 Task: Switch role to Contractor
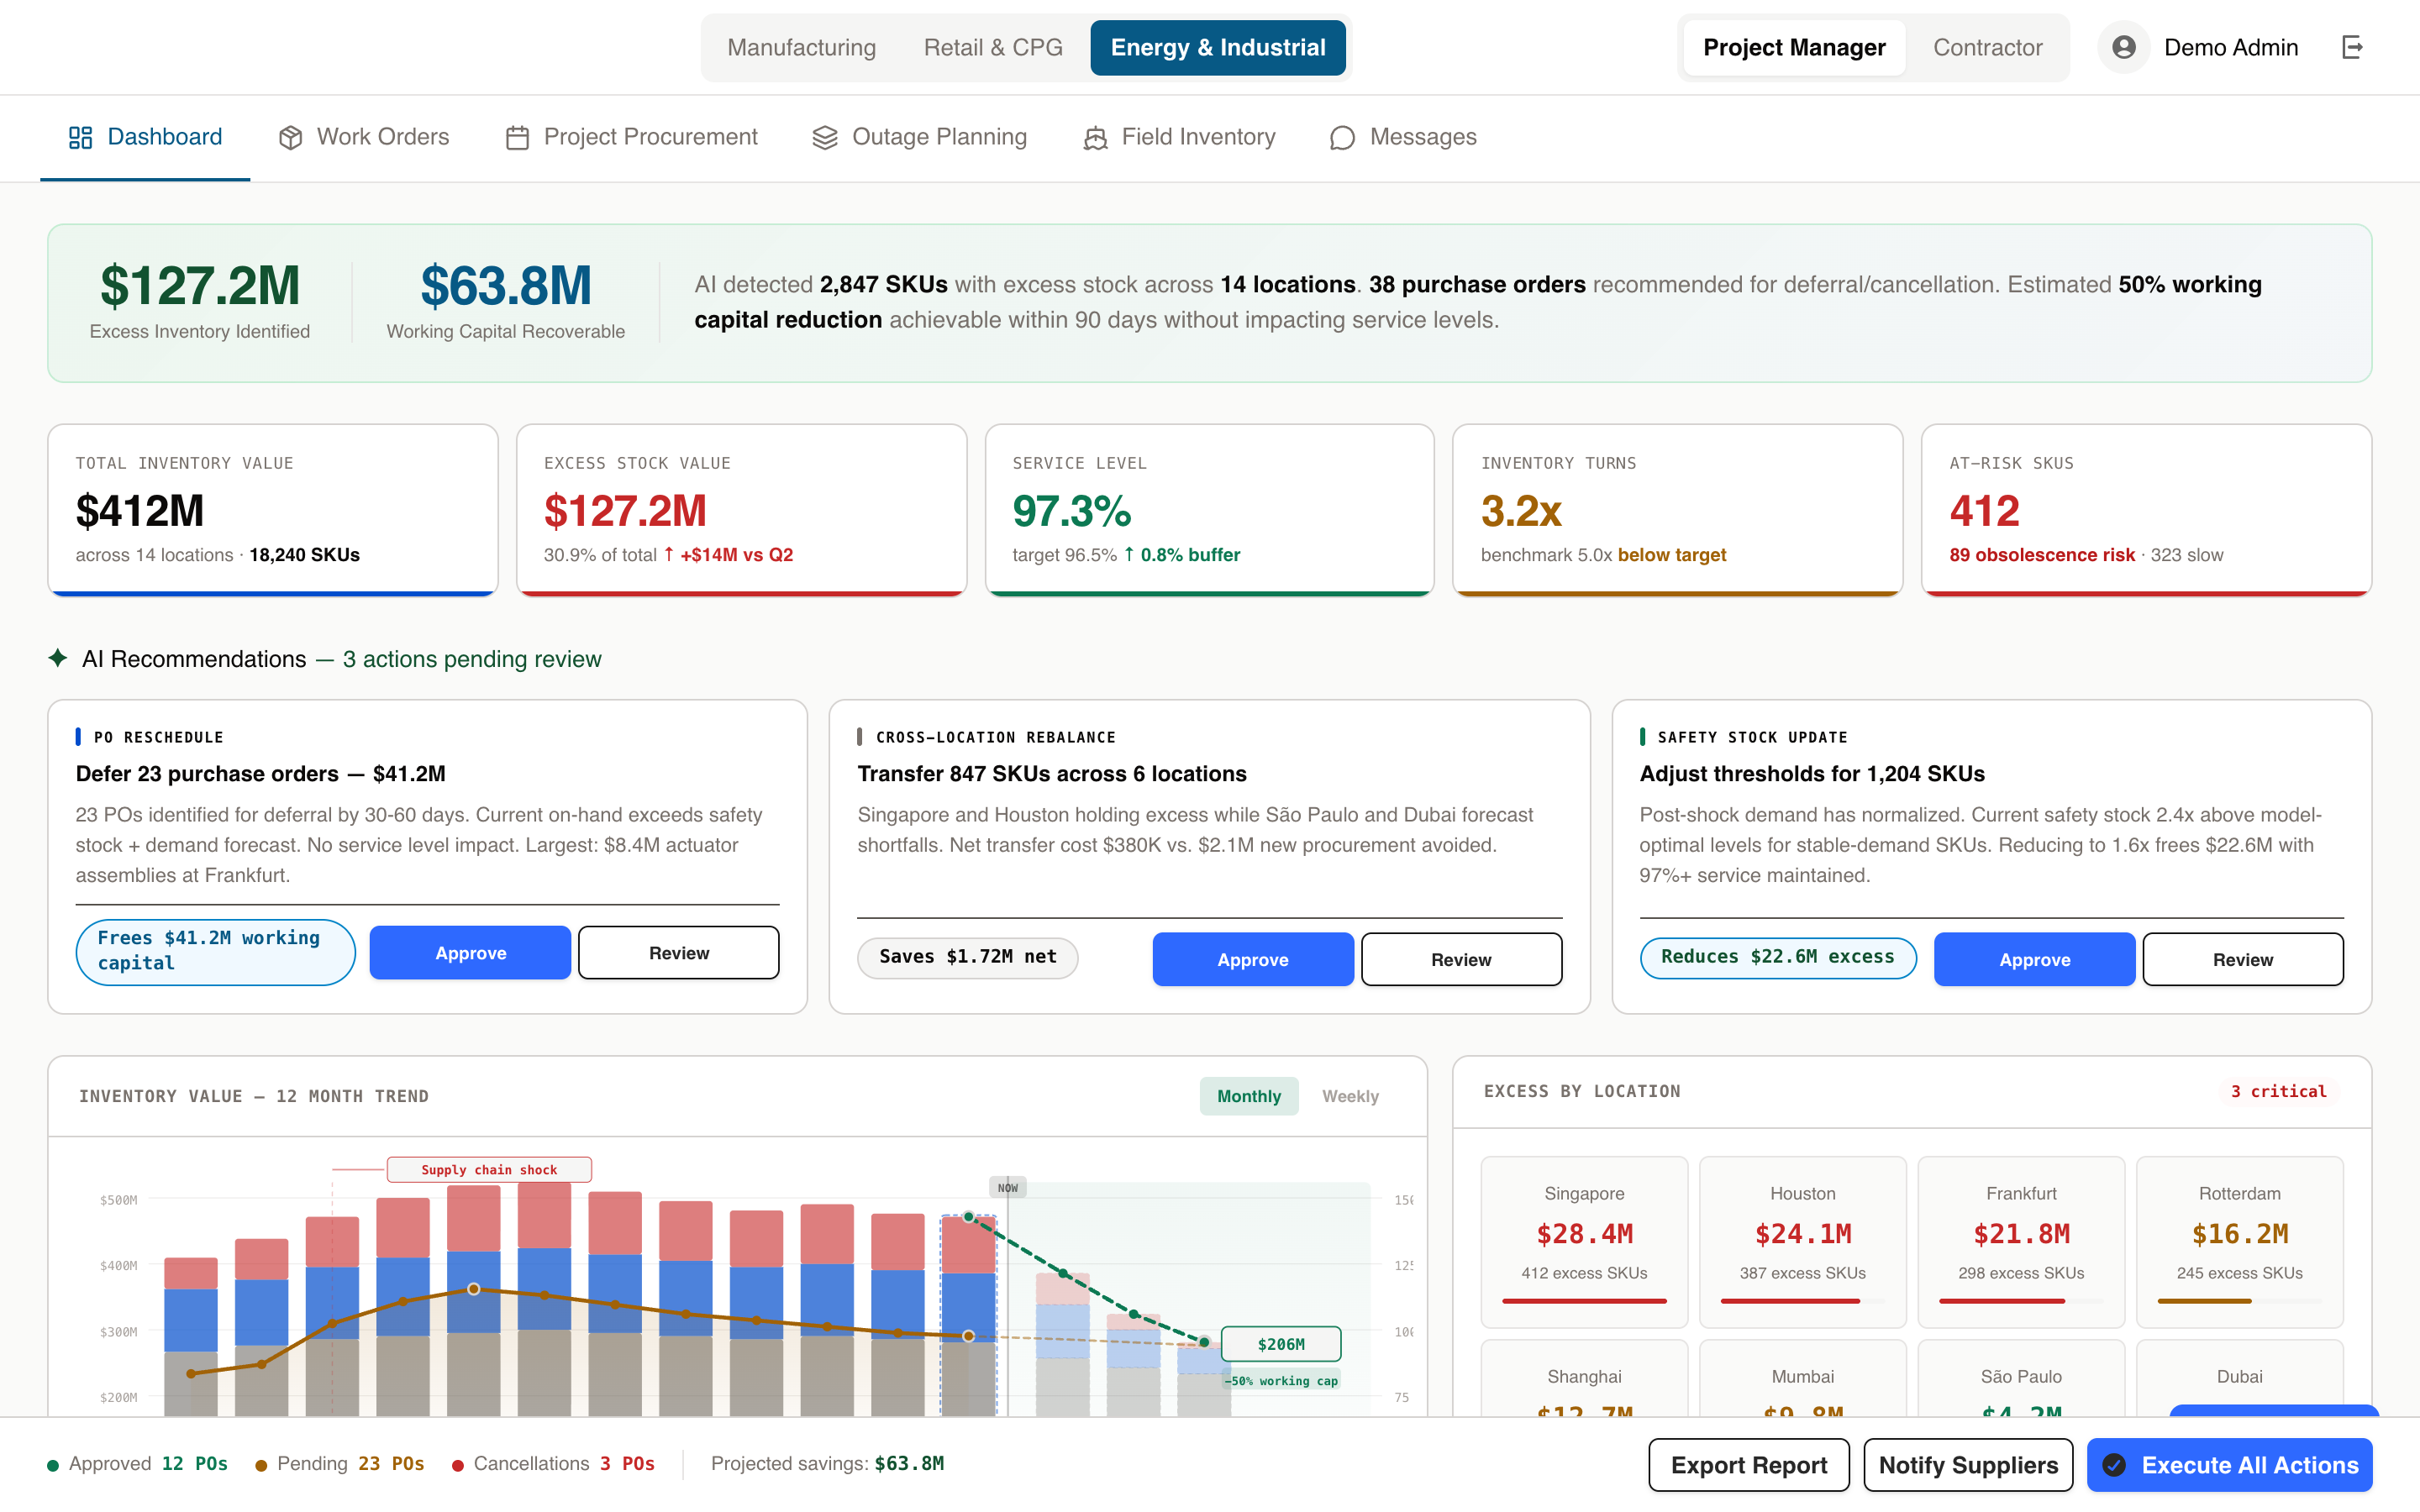pos(1988,47)
